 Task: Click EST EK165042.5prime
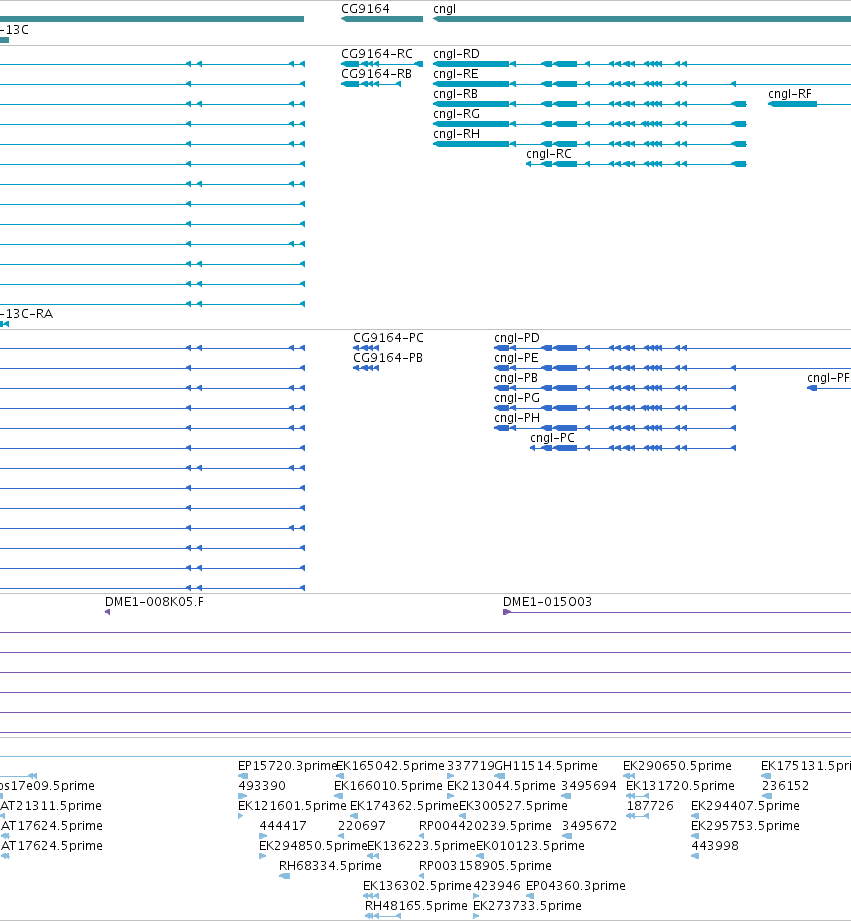(390, 765)
